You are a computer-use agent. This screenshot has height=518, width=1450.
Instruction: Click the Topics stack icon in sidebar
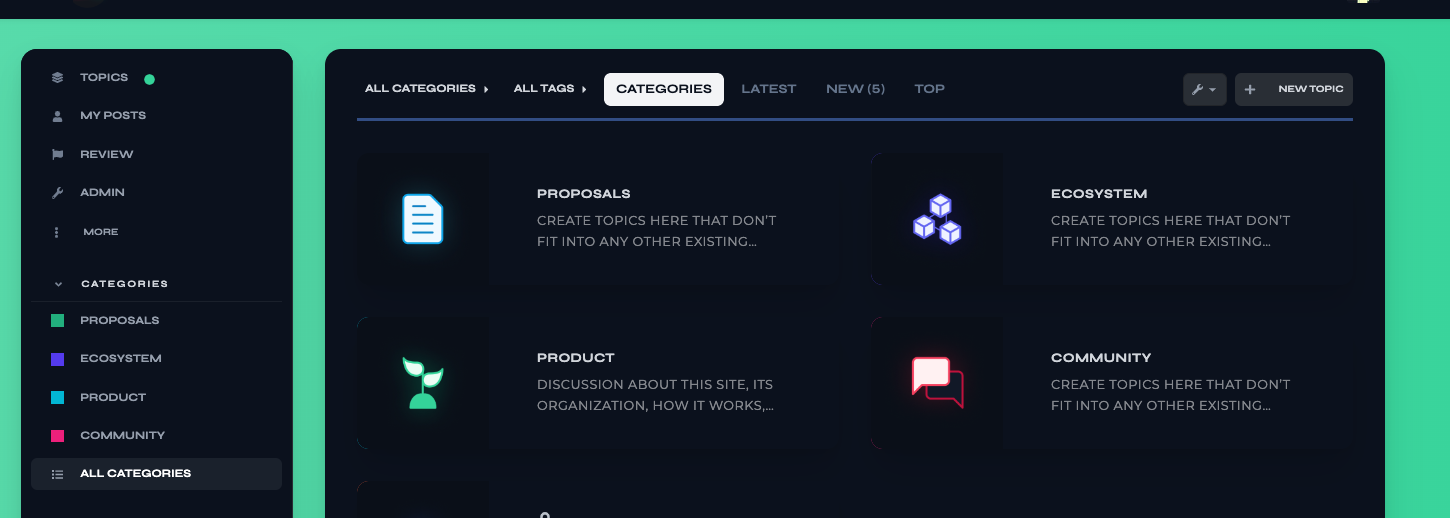click(x=58, y=78)
